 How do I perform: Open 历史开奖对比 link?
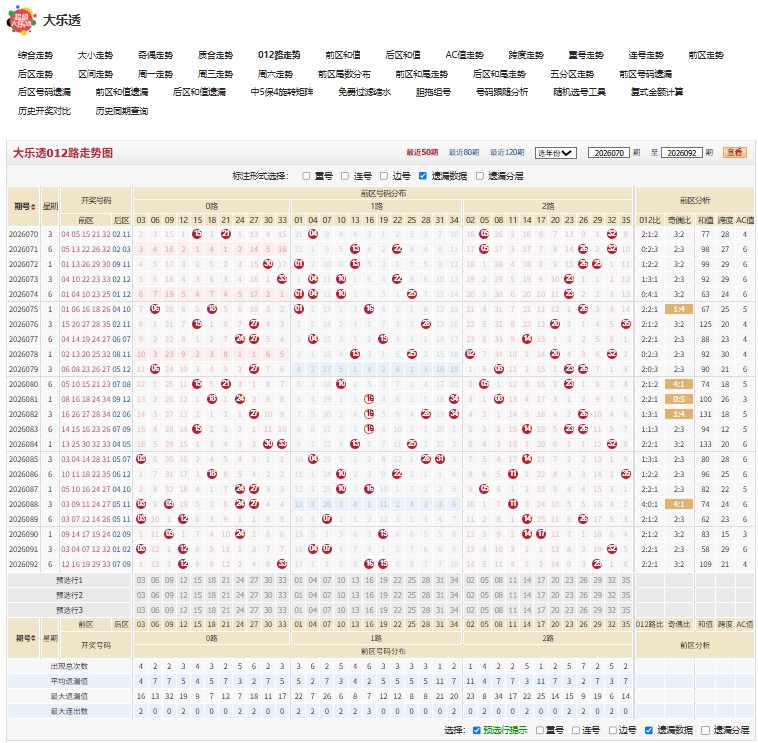[44, 111]
